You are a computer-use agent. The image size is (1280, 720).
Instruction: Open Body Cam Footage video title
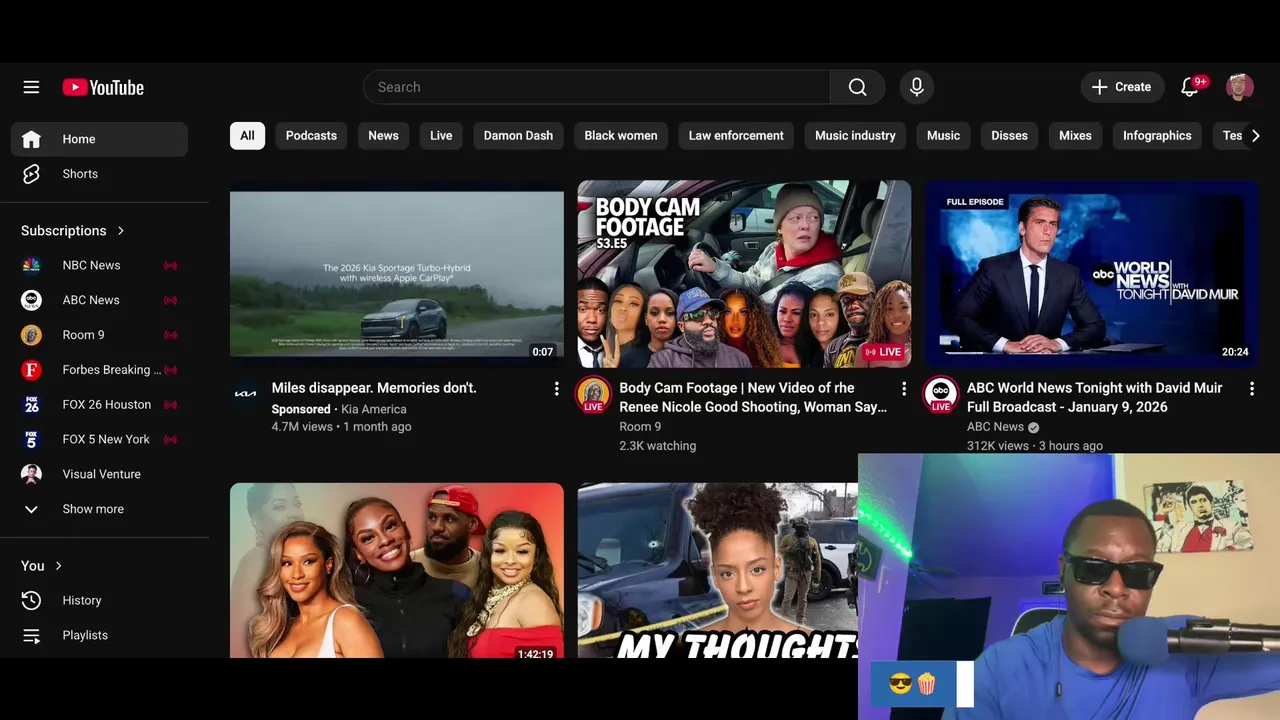pyautogui.click(x=753, y=397)
